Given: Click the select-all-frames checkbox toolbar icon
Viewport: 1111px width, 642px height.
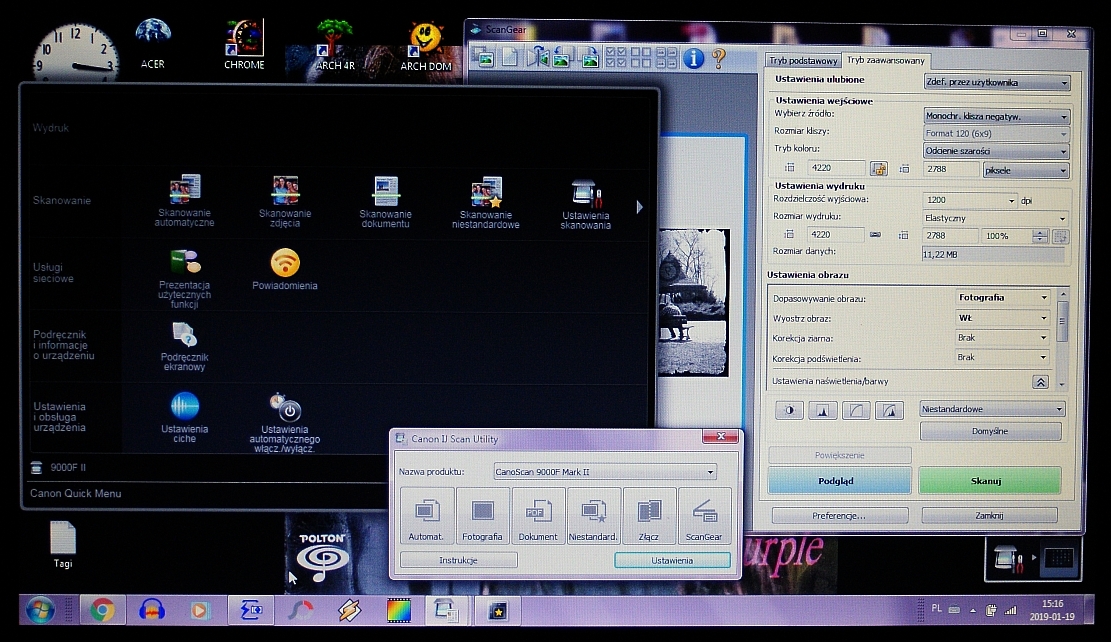Looking at the screenshot, I should tap(616, 57).
